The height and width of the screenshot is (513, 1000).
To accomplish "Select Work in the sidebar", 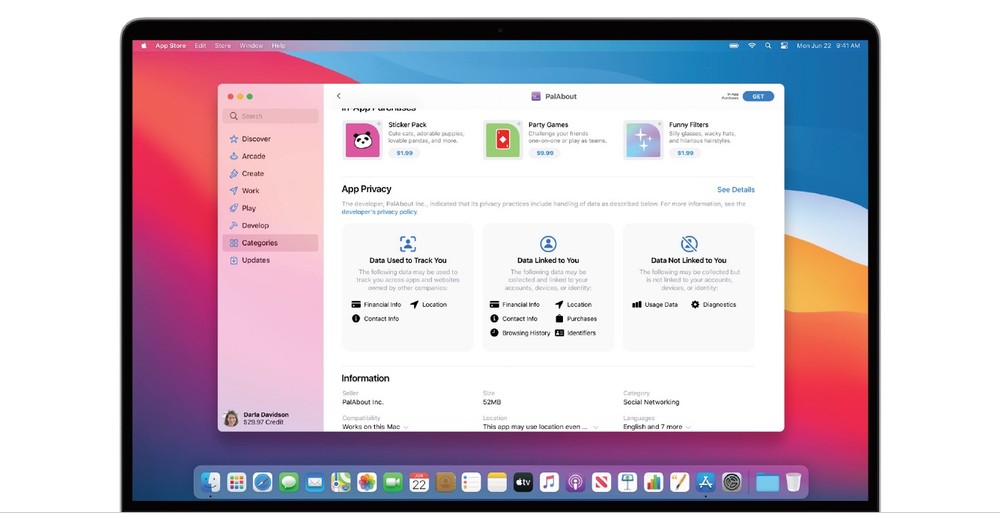I will (270, 190).
